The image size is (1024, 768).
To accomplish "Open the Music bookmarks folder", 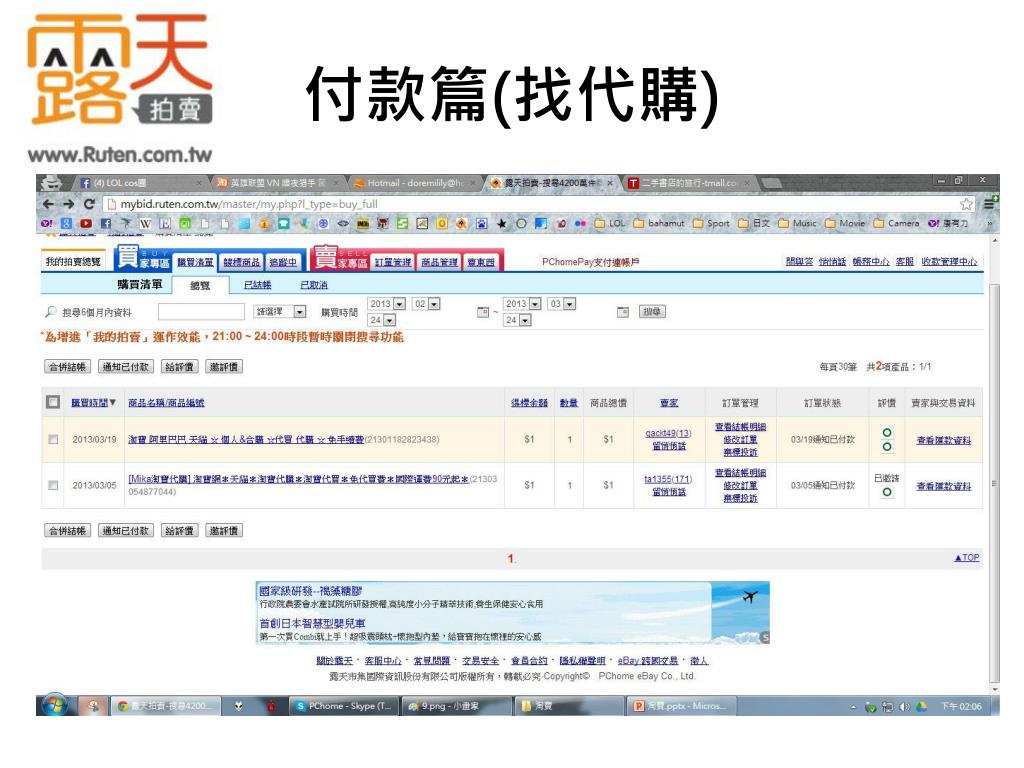I will [797, 223].
